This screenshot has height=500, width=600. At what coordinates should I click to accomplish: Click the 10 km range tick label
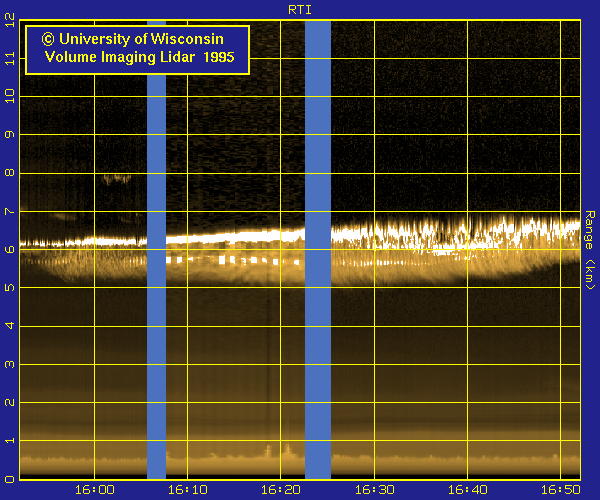click(10, 96)
